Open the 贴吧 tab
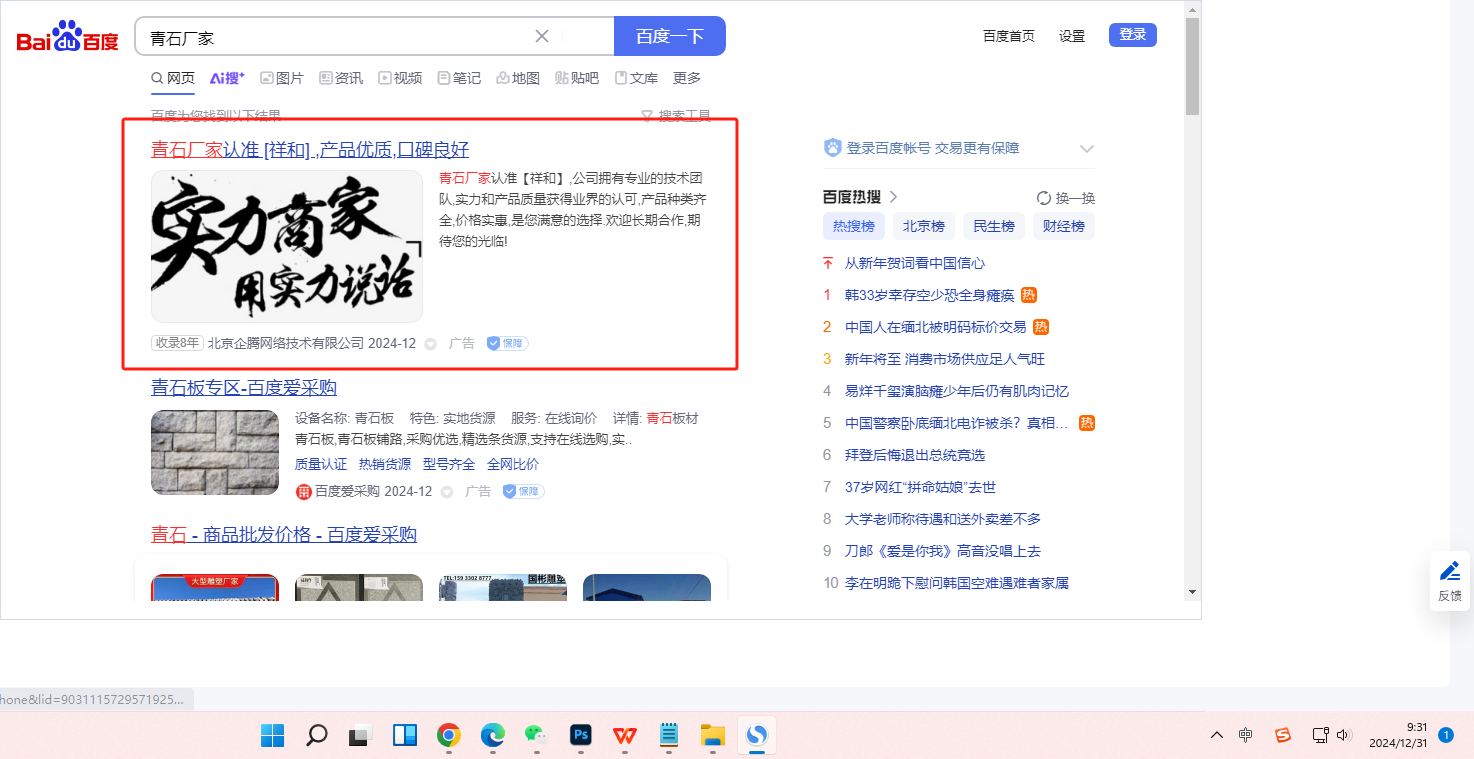The width and height of the screenshot is (1474, 759). [x=577, y=78]
